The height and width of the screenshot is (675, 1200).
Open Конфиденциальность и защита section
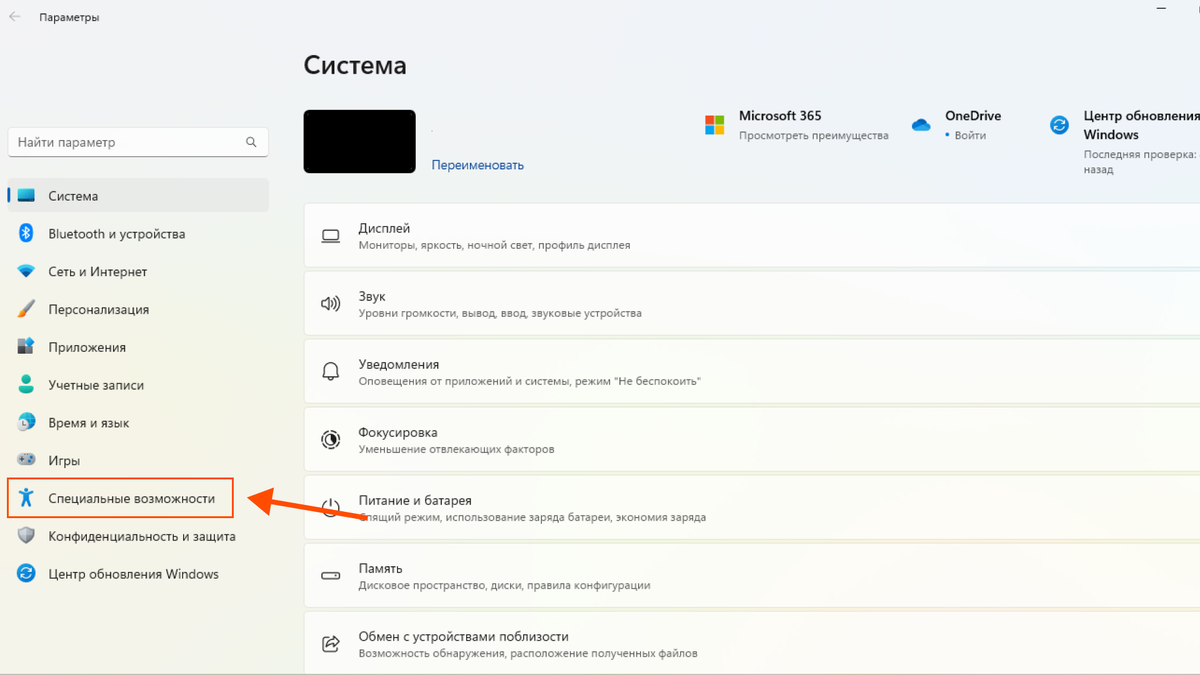tap(138, 536)
